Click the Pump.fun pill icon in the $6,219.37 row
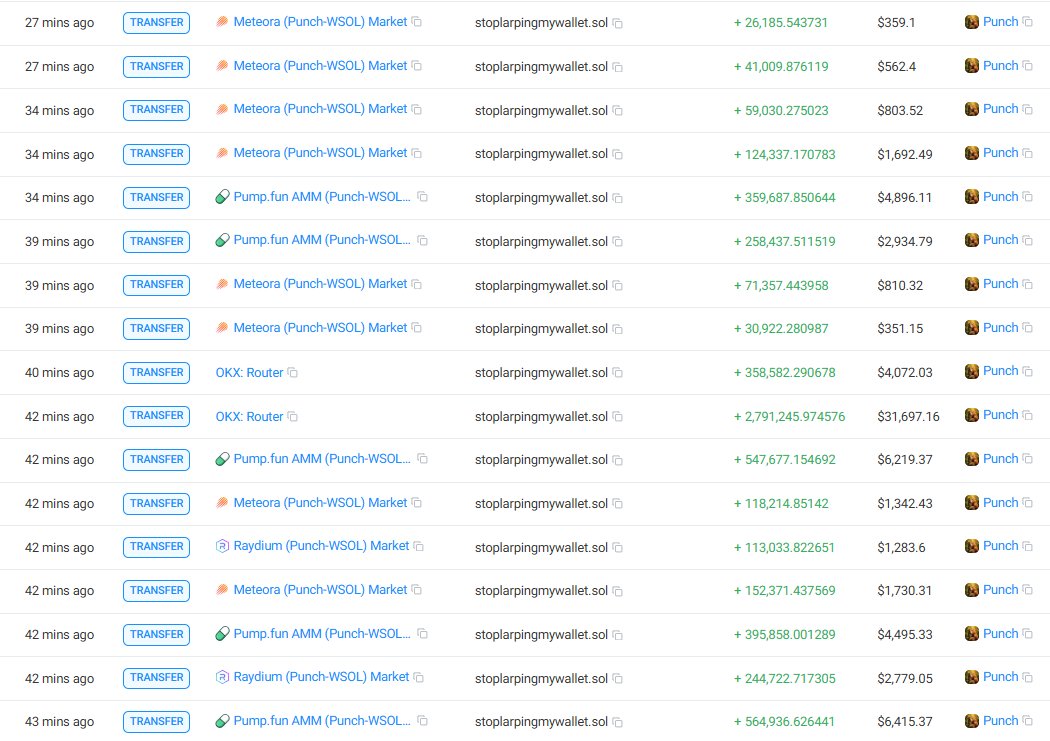Image resolution: width=1050 pixels, height=741 pixels. (222, 459)
